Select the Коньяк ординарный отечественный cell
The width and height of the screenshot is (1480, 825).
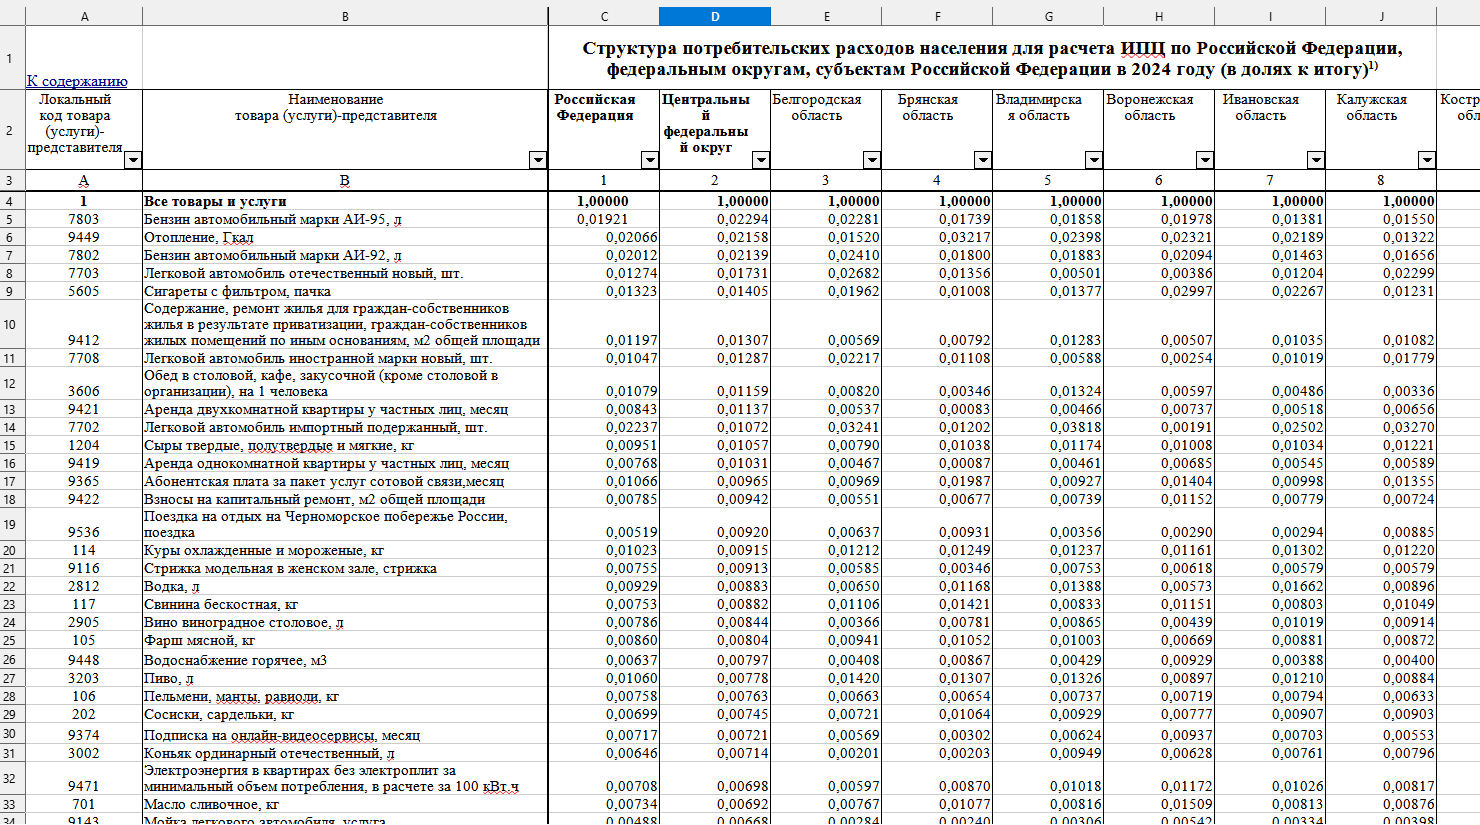345,753
